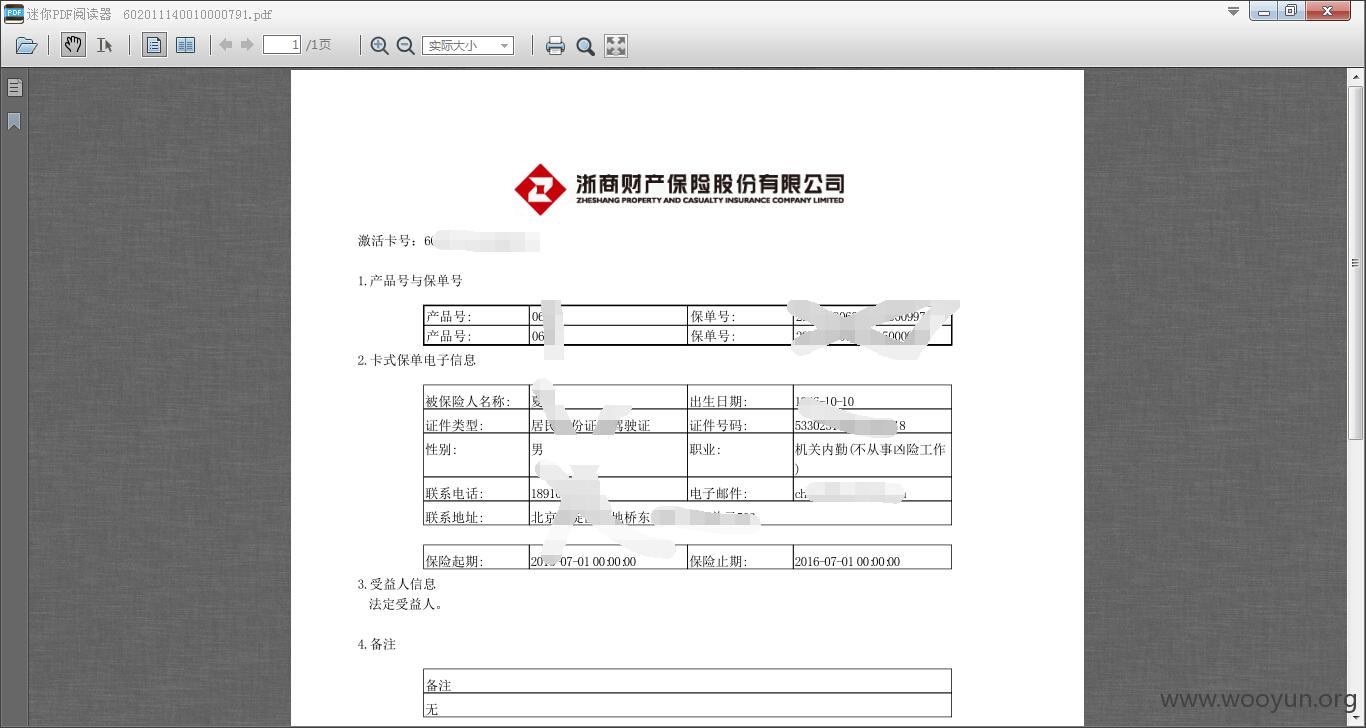Click the 证件类型 label cell
The image size is (1366, 728).
(476, 421)
